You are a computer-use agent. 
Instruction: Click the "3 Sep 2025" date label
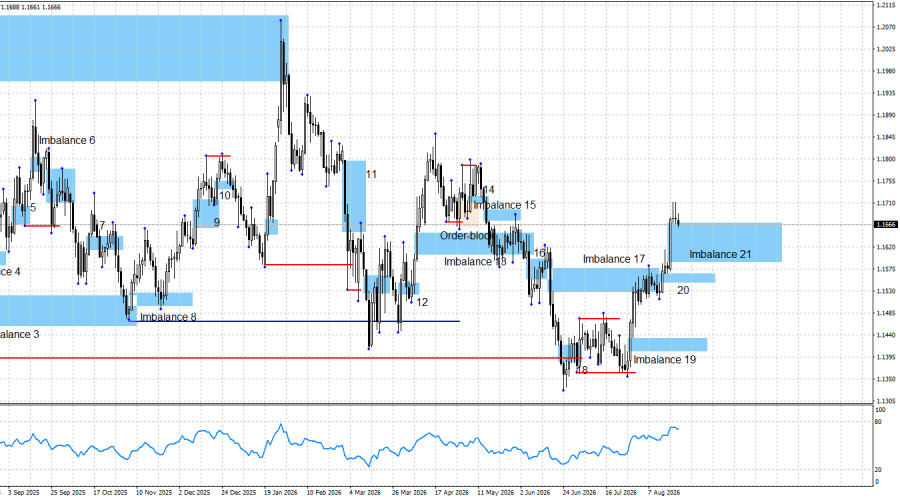(x=24, y=493)
